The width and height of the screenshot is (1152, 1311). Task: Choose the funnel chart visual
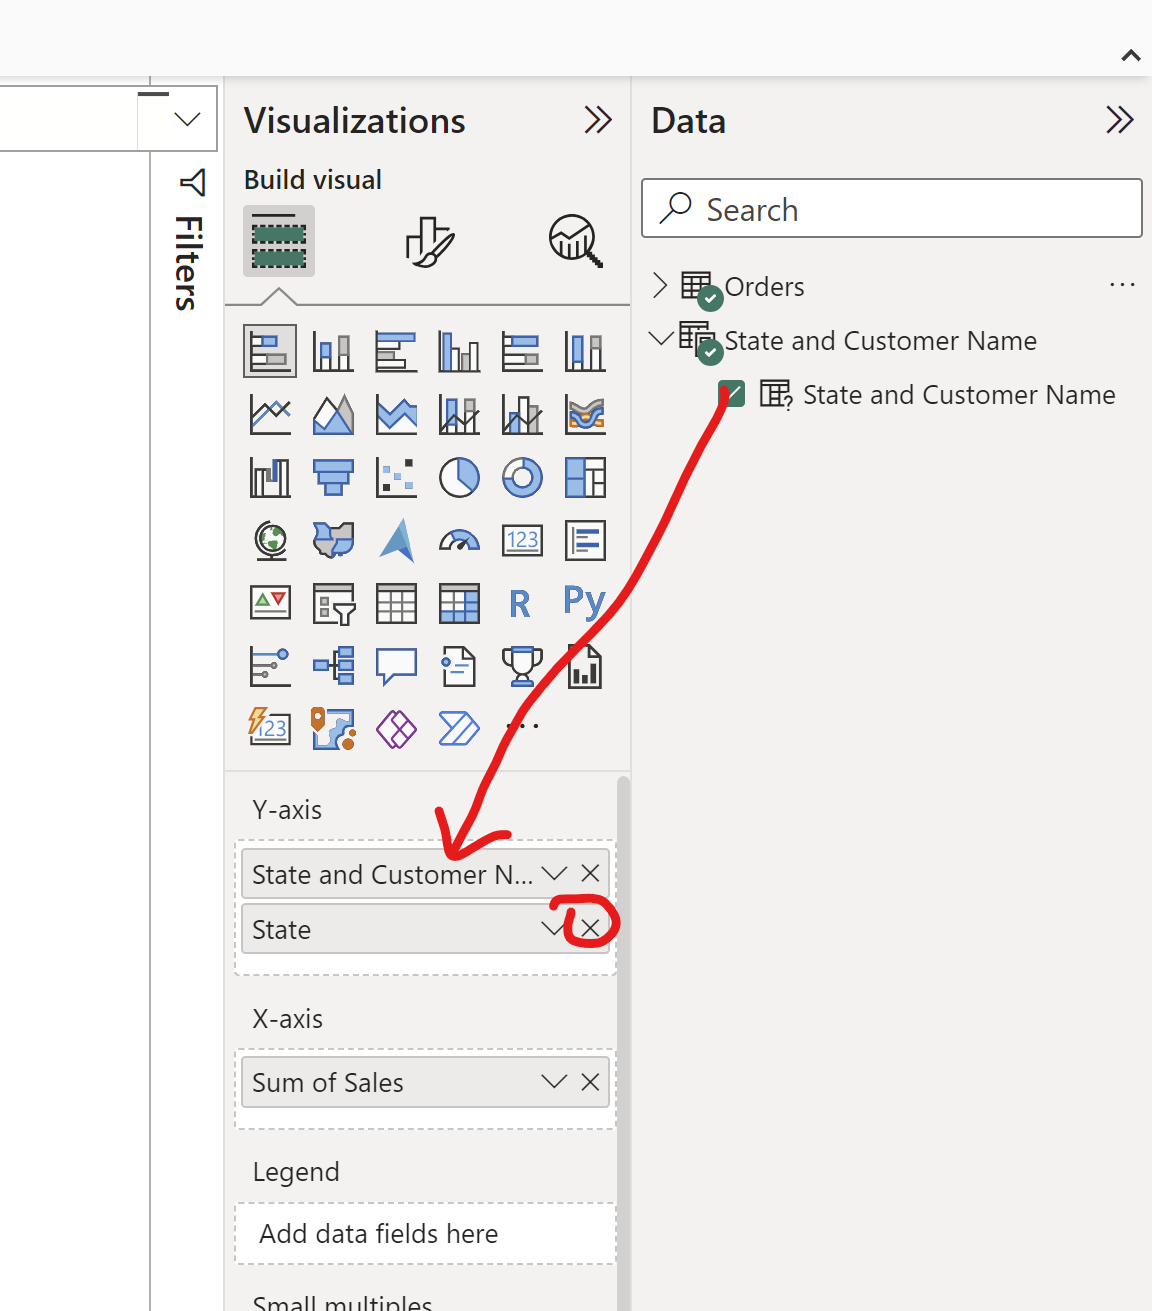333,478
